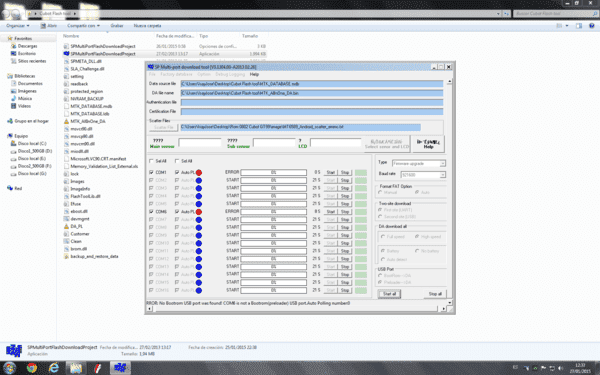Open the Option menu in download tool
The width and height of the screenshot is (600, 375).
pos(204,74)
